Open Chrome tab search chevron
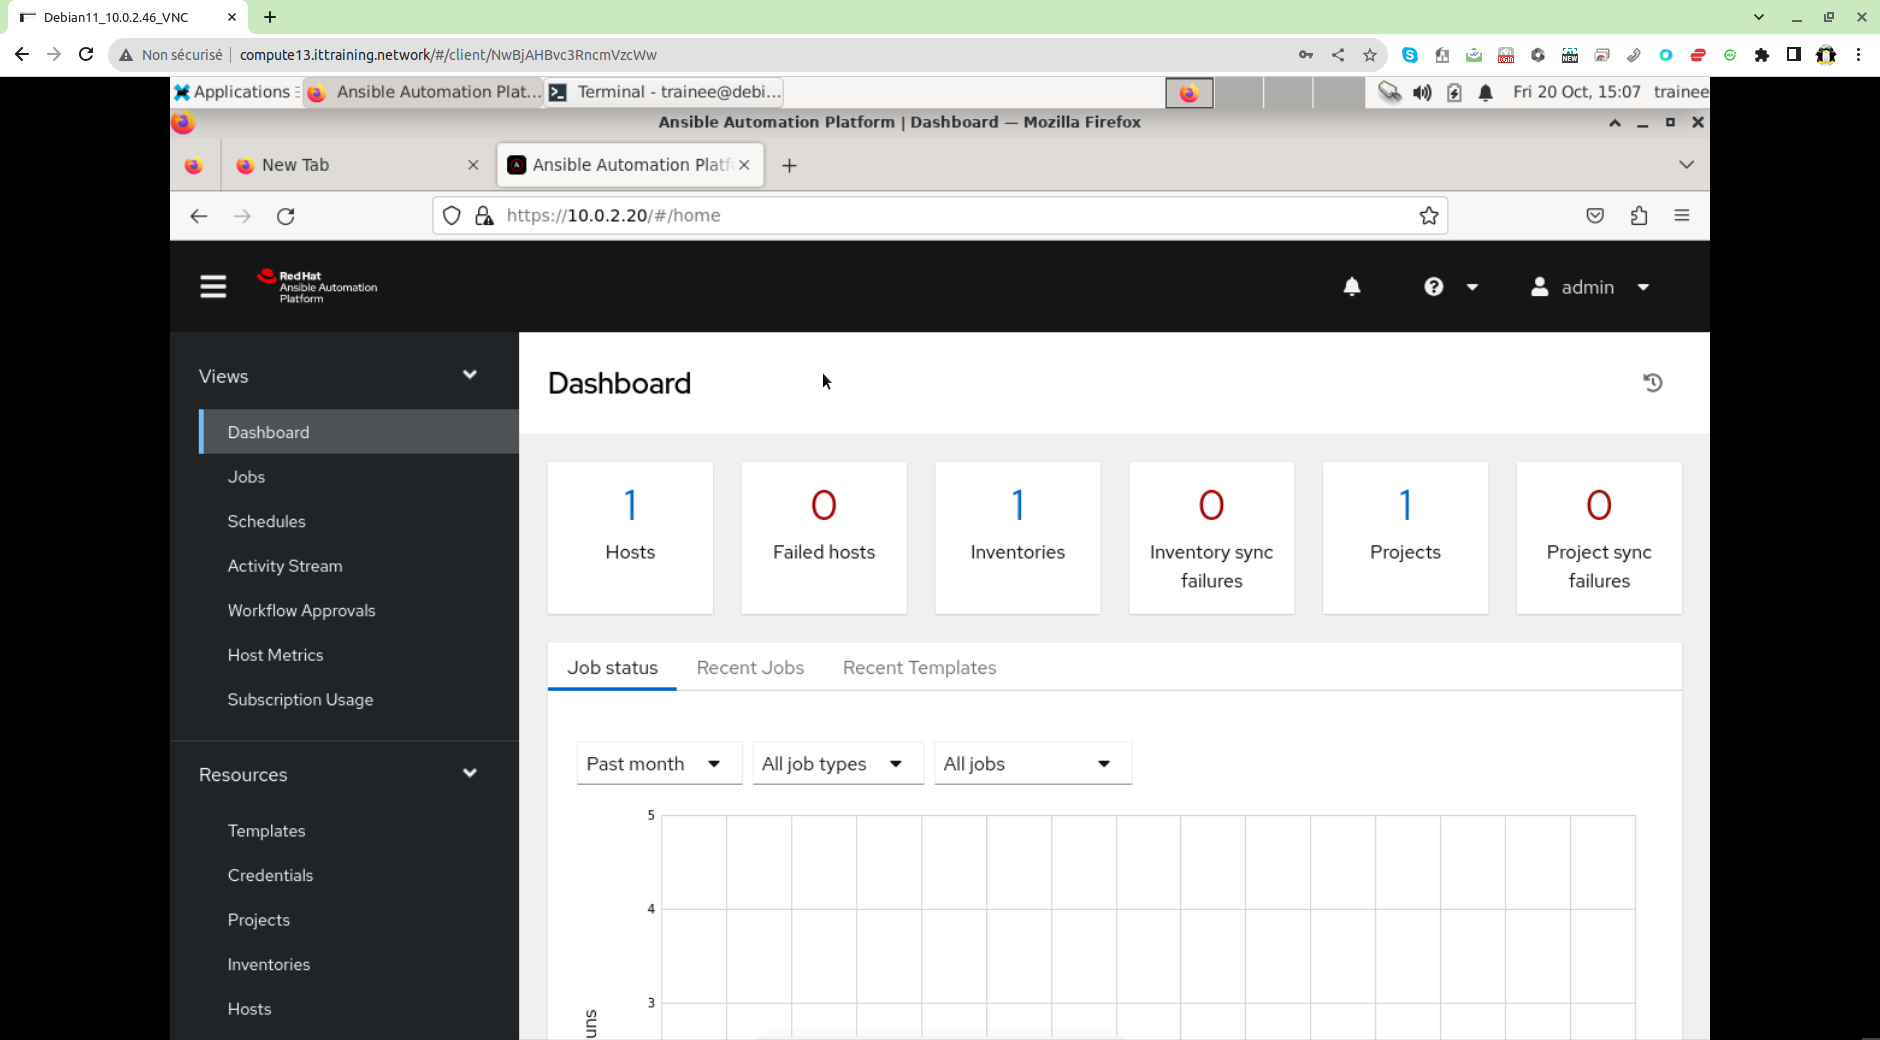 [x=1759, y=17]
